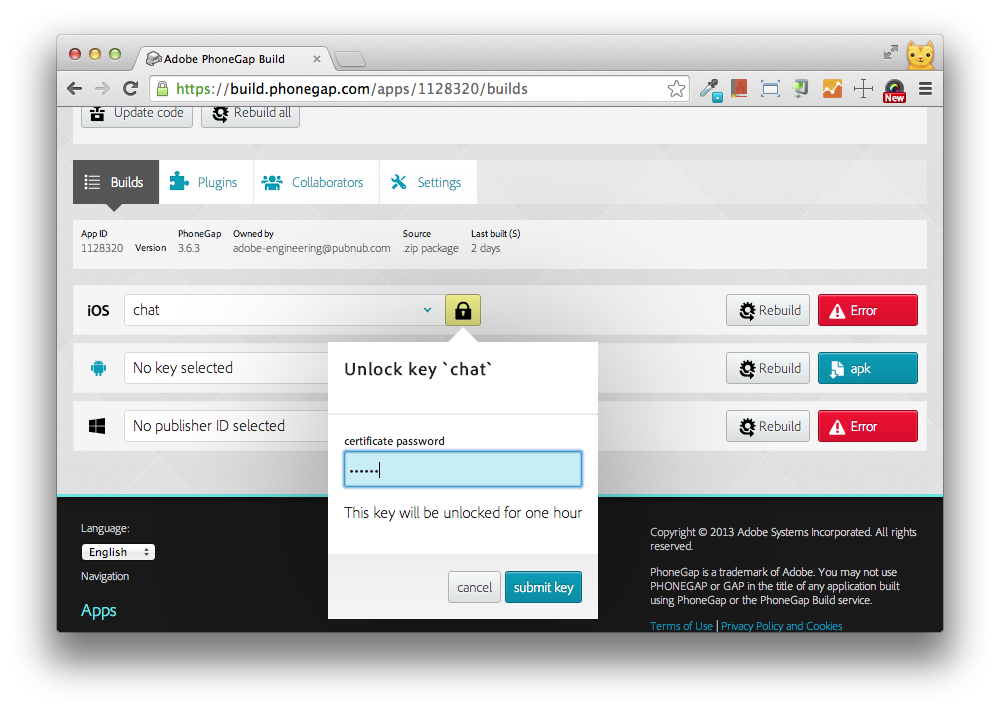Viewport: 1000px width, 711px height.
Task: Focus the certificate password field
Action: 462,470
